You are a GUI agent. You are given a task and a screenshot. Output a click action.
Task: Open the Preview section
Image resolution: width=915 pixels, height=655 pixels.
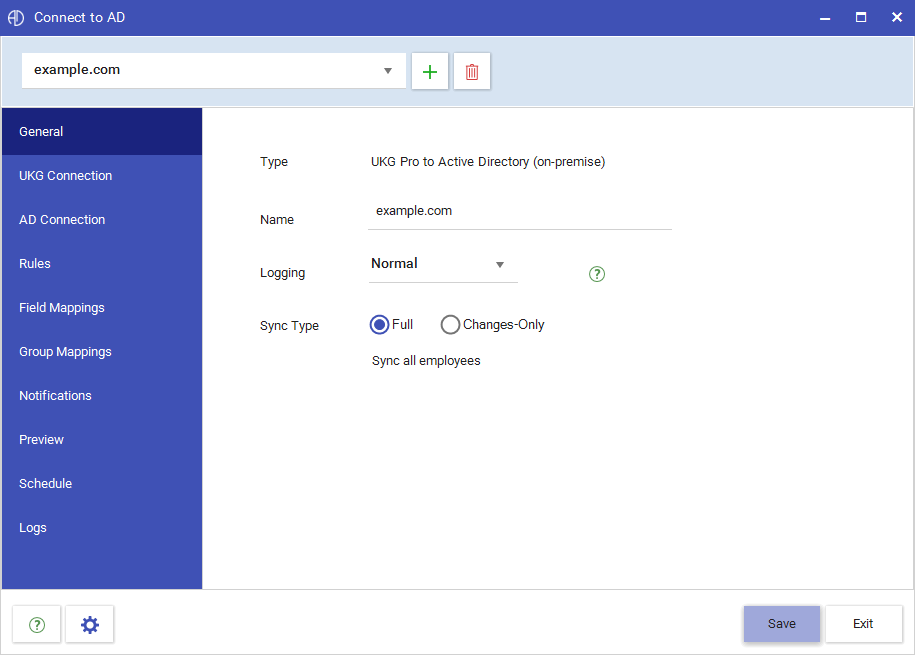pos(102,440)
